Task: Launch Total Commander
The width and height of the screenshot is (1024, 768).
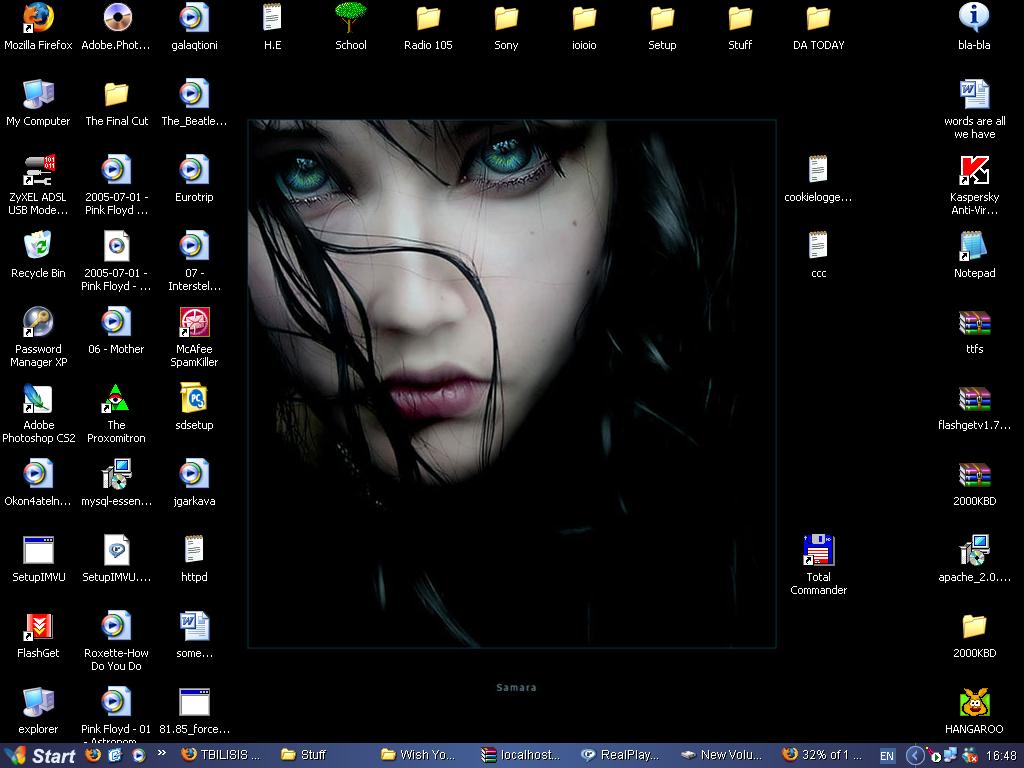Action: (x=818, y=550)
